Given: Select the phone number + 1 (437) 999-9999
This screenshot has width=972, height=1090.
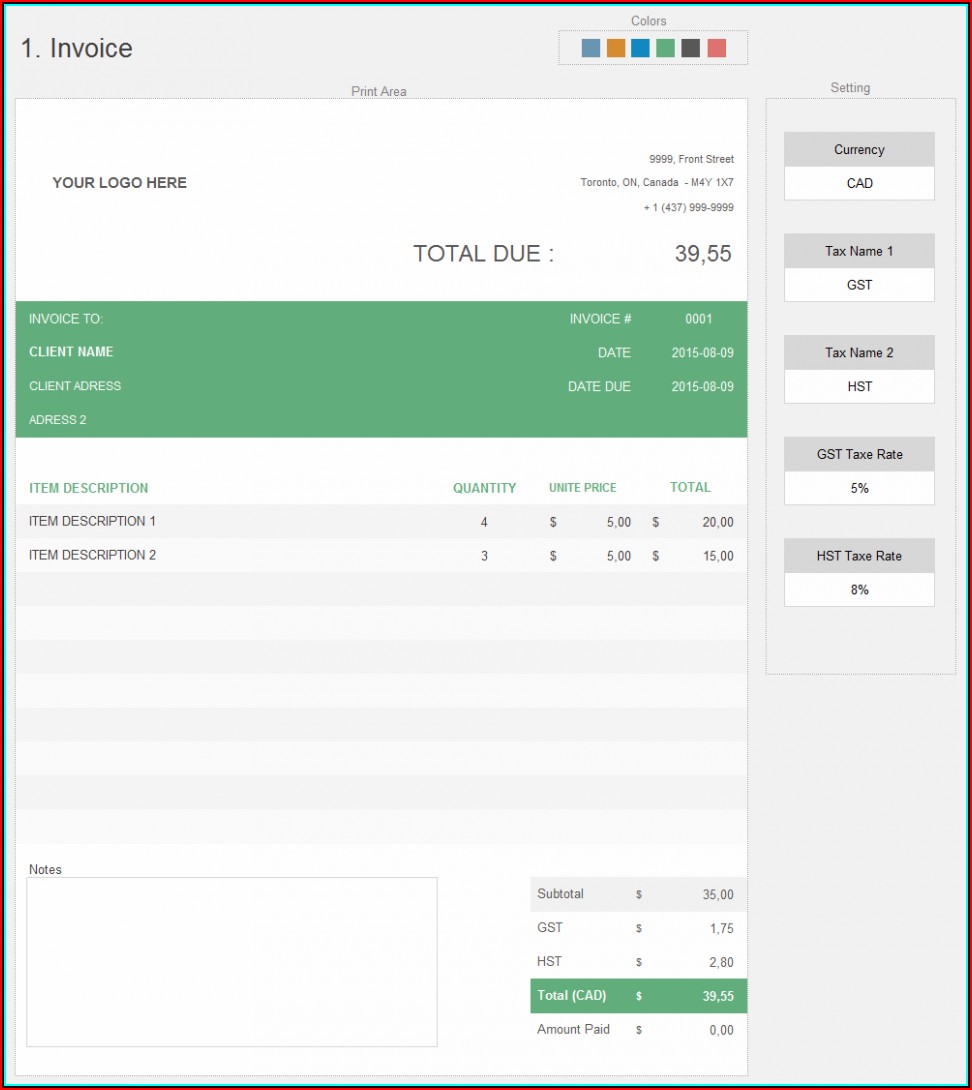Looking at the screenshot, I should pyautogui.click(x=688, y=208).
